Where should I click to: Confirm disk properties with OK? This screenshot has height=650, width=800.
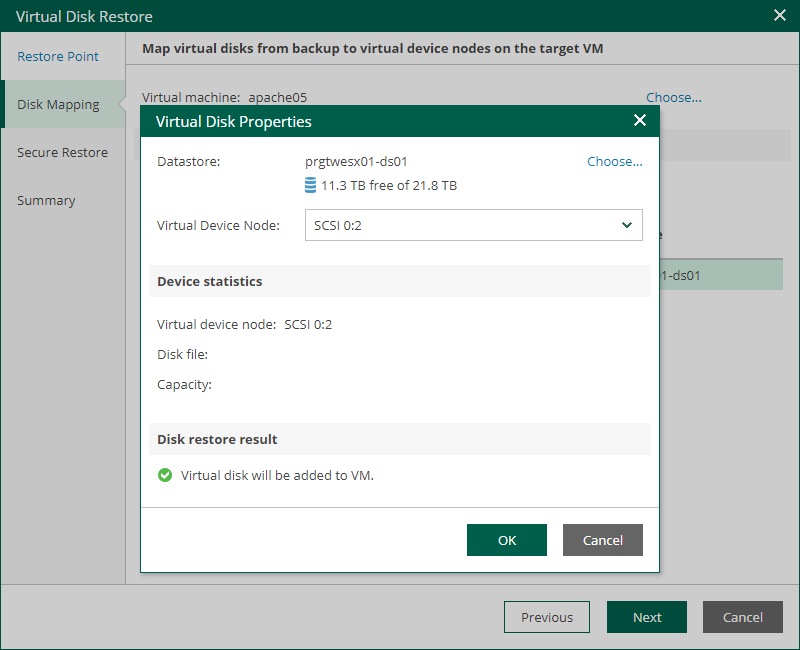click(x=506, y=540)
